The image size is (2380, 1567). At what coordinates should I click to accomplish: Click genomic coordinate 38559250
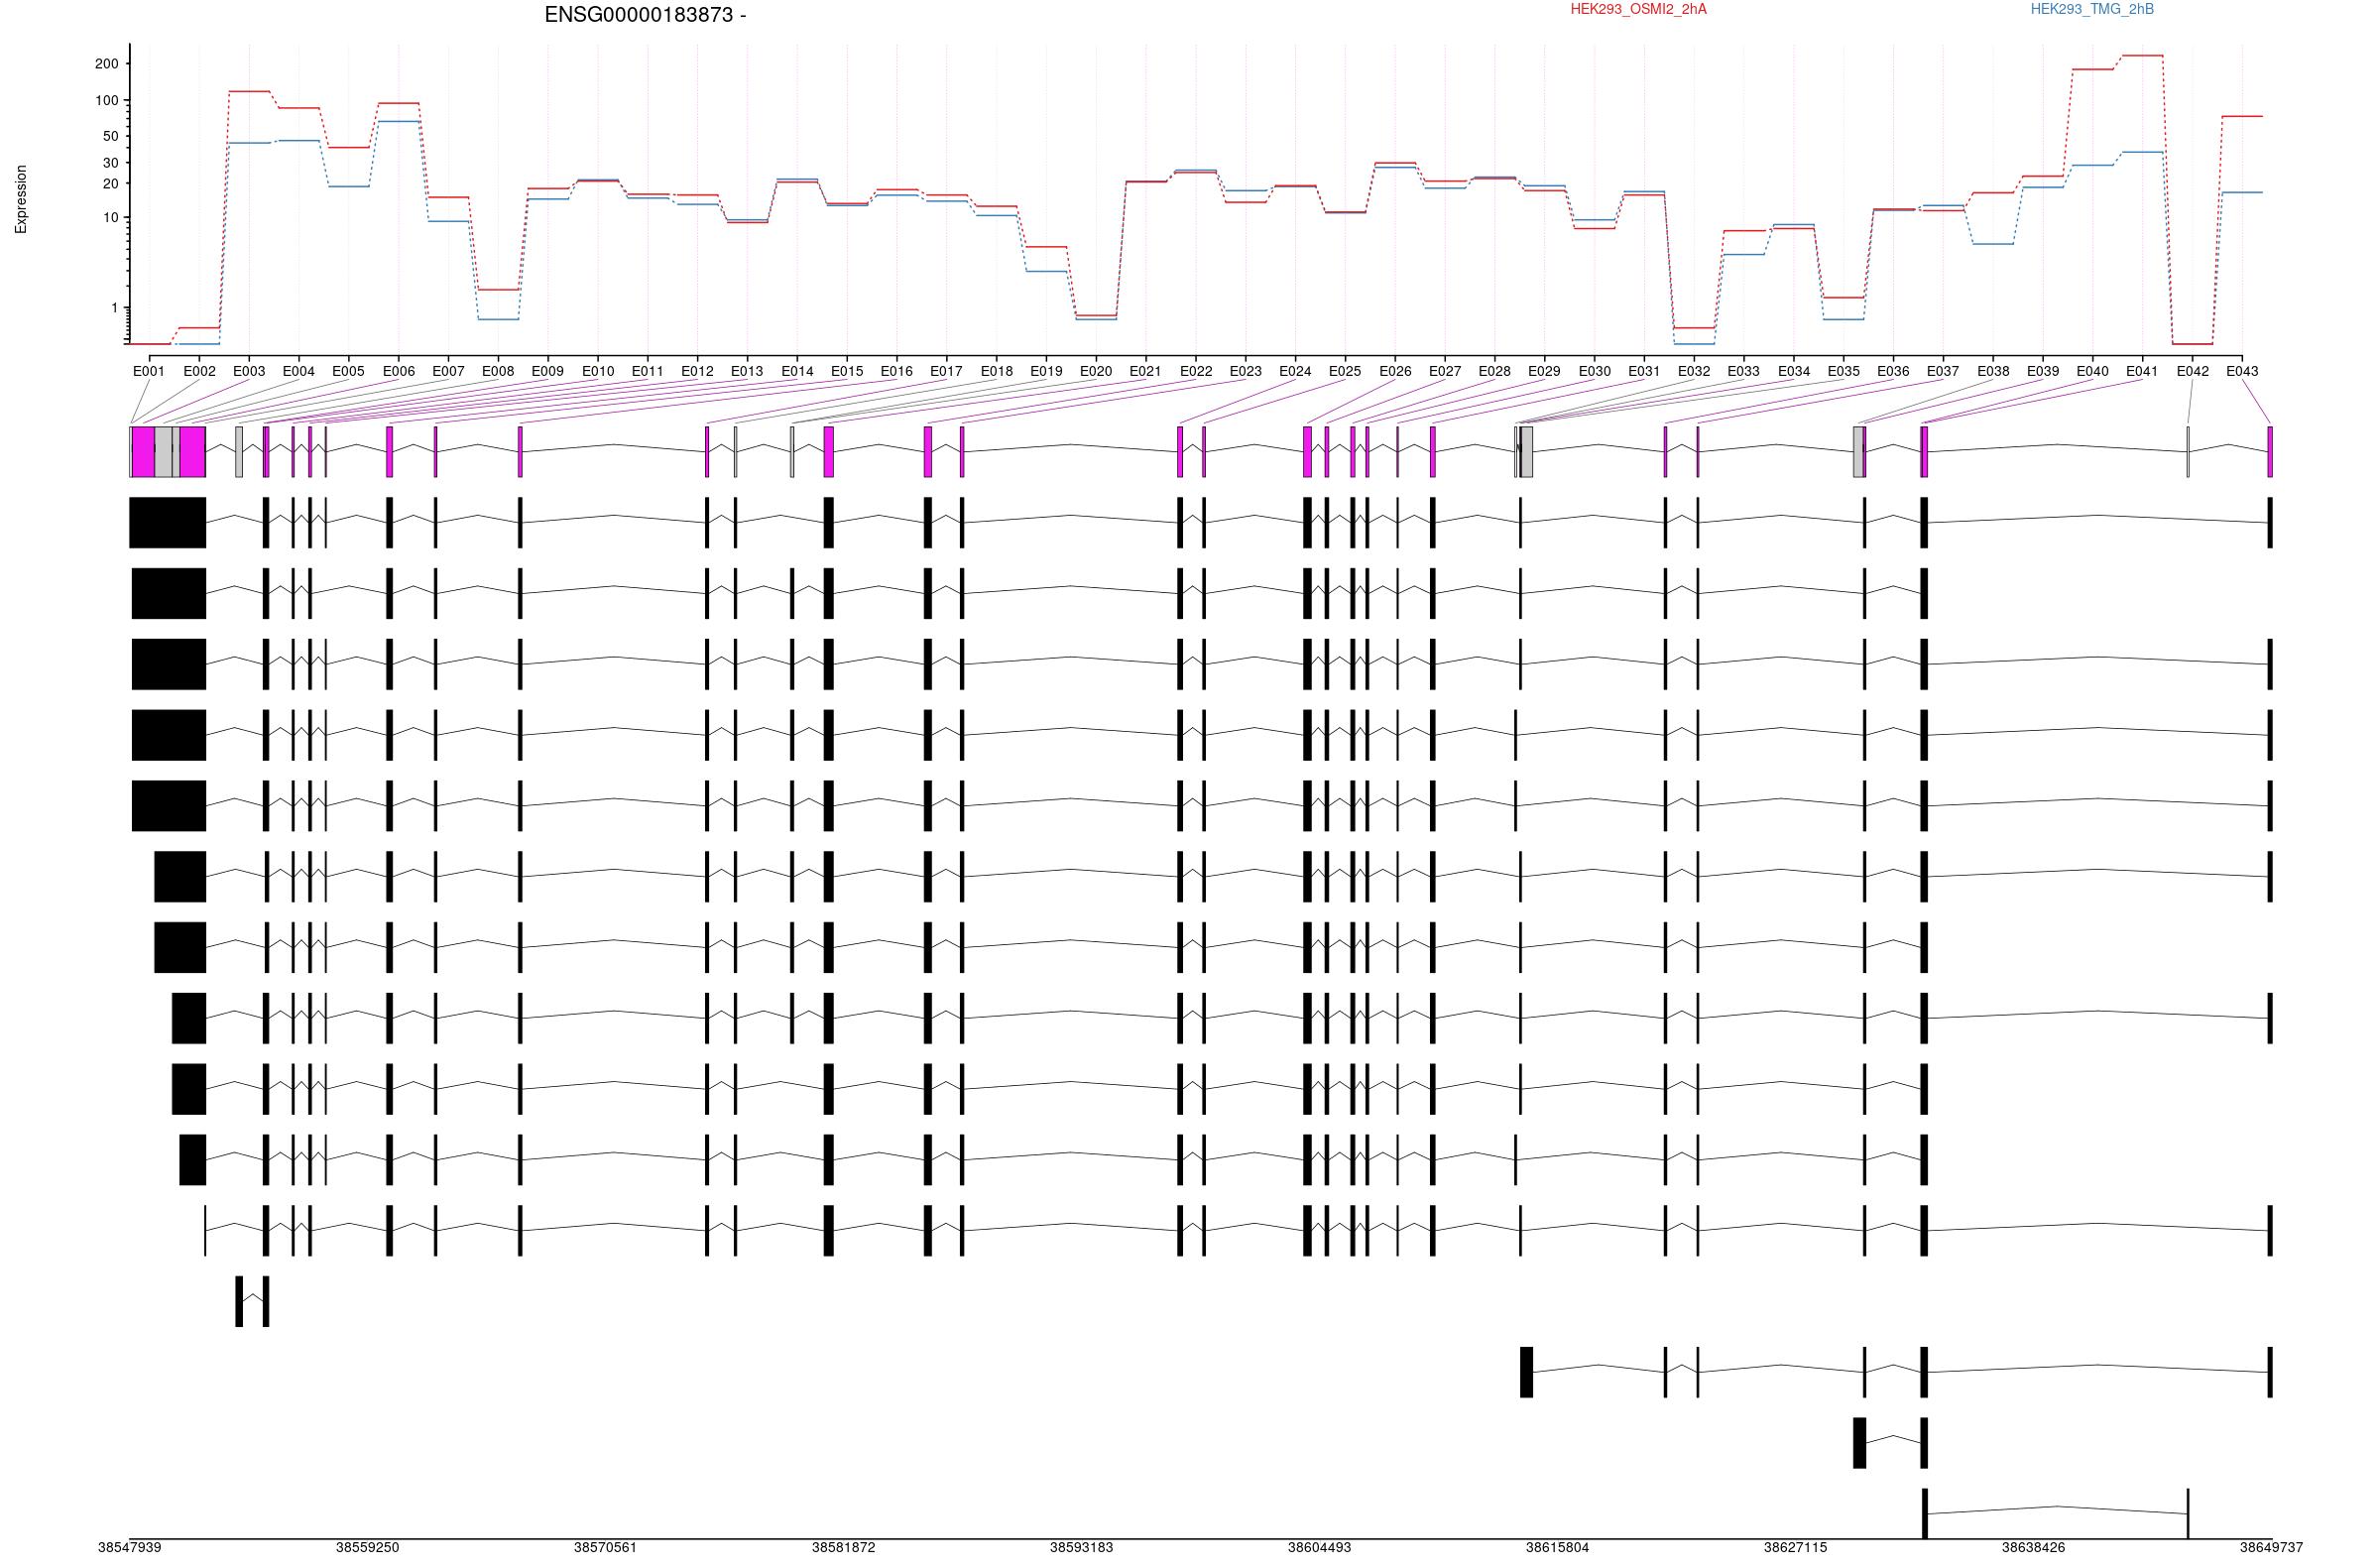click(x=367, y=1548)
